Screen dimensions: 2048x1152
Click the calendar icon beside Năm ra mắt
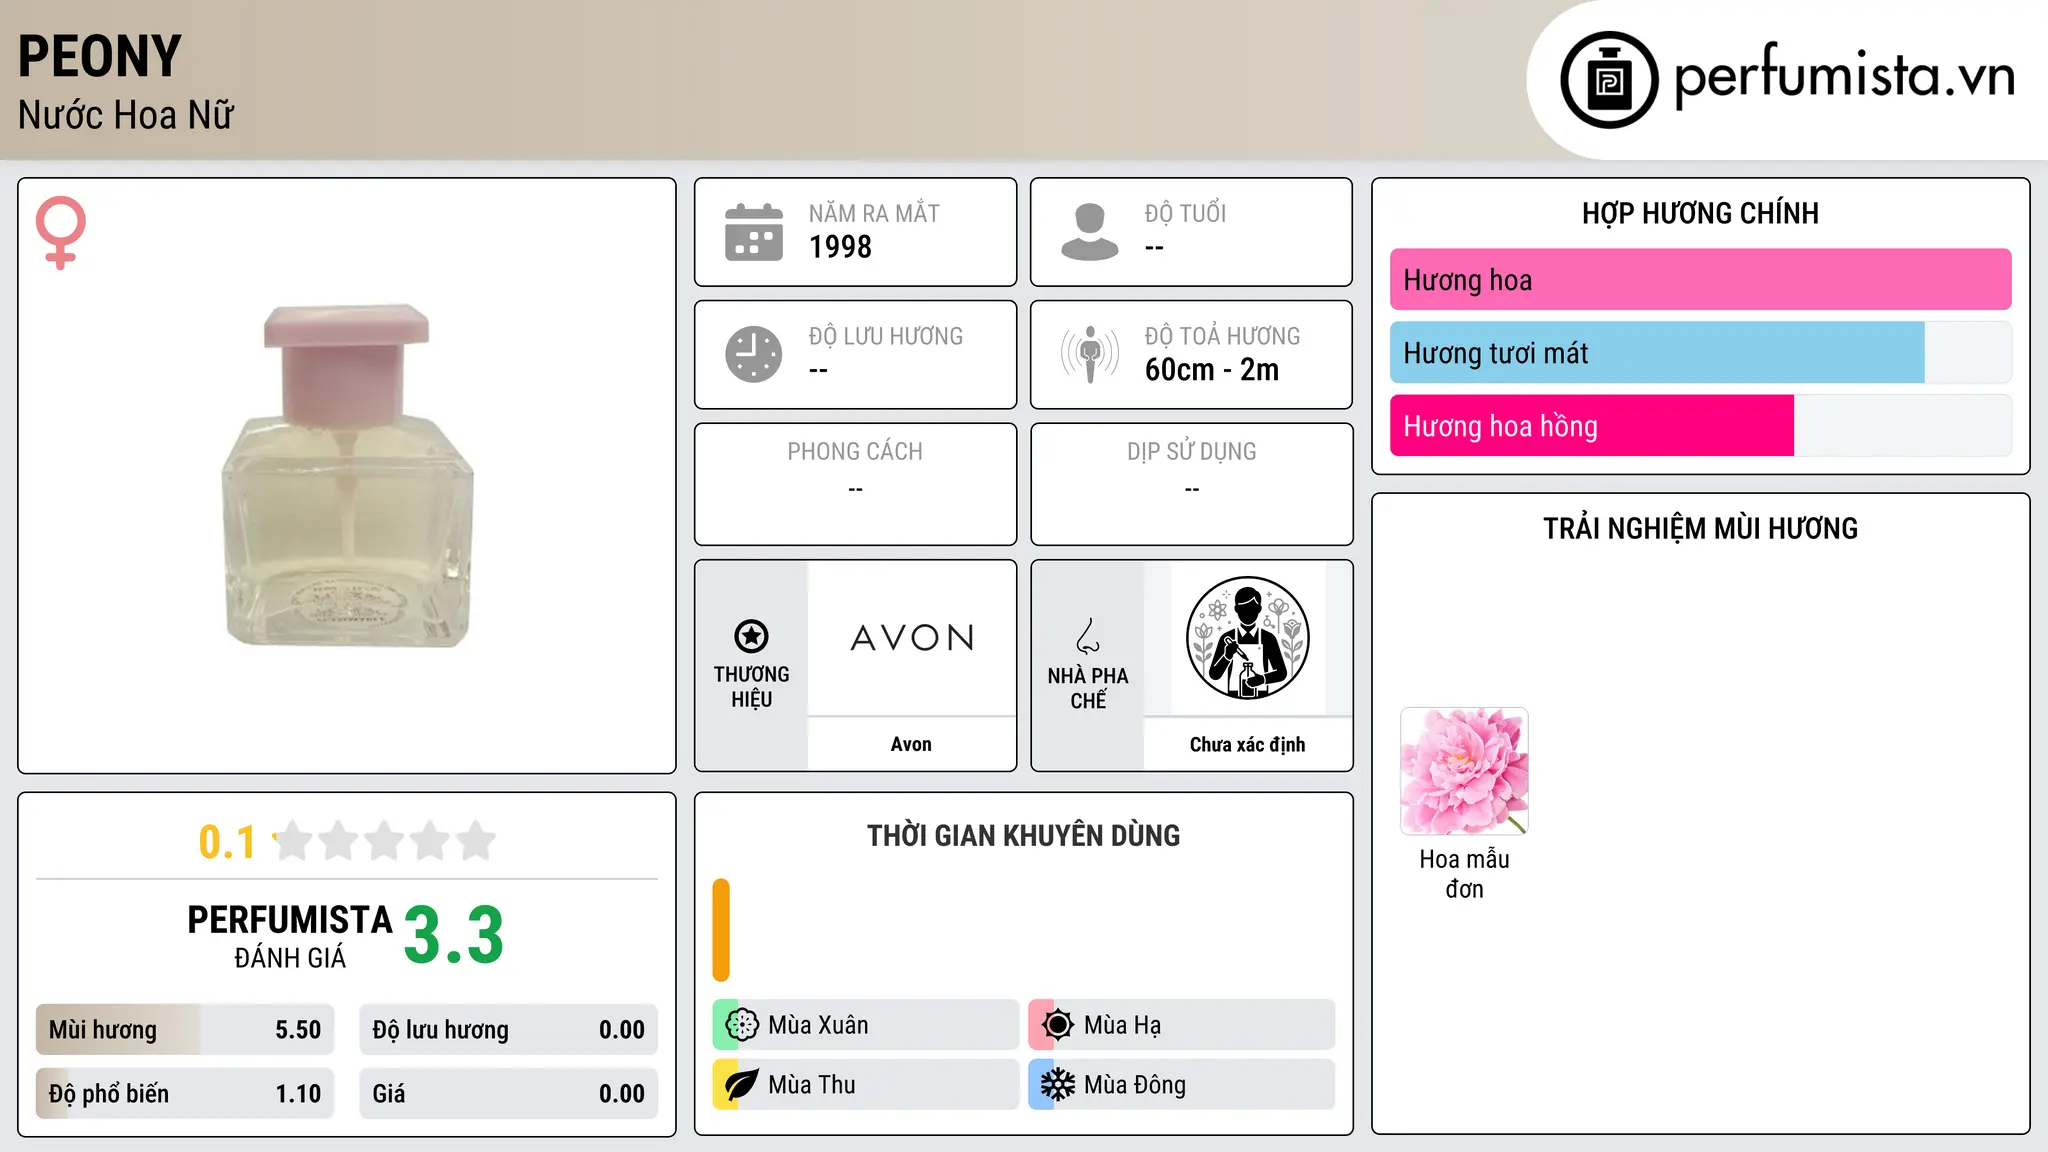754,232
